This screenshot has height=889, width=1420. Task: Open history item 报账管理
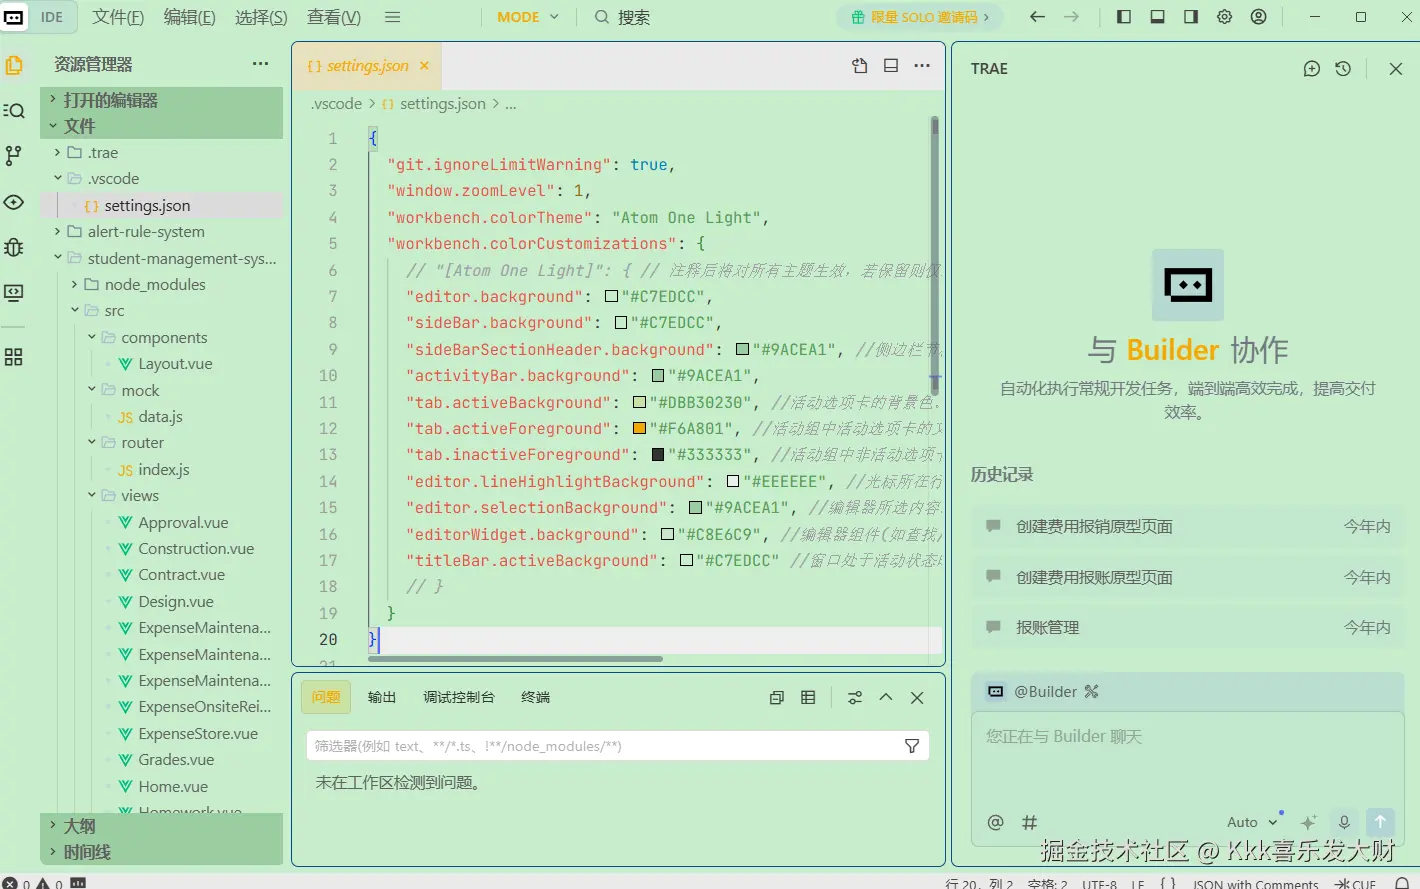pos(1188,628)
